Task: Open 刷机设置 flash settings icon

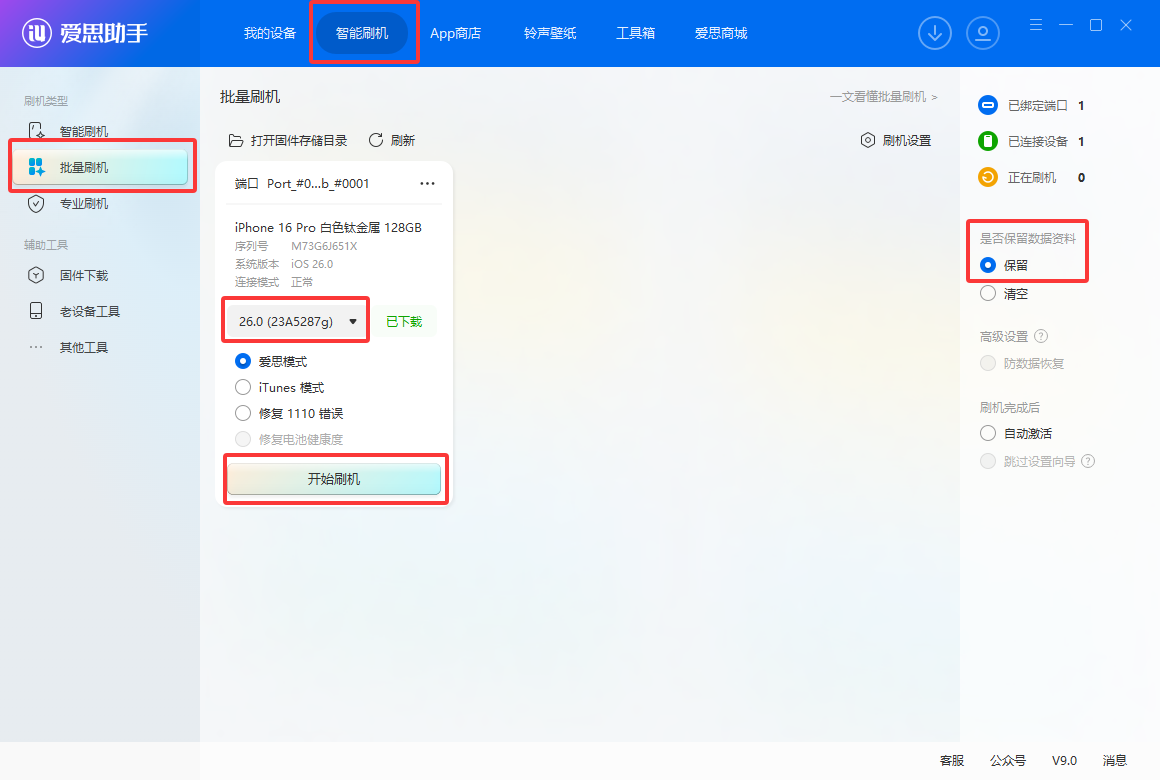Action: 868,140
